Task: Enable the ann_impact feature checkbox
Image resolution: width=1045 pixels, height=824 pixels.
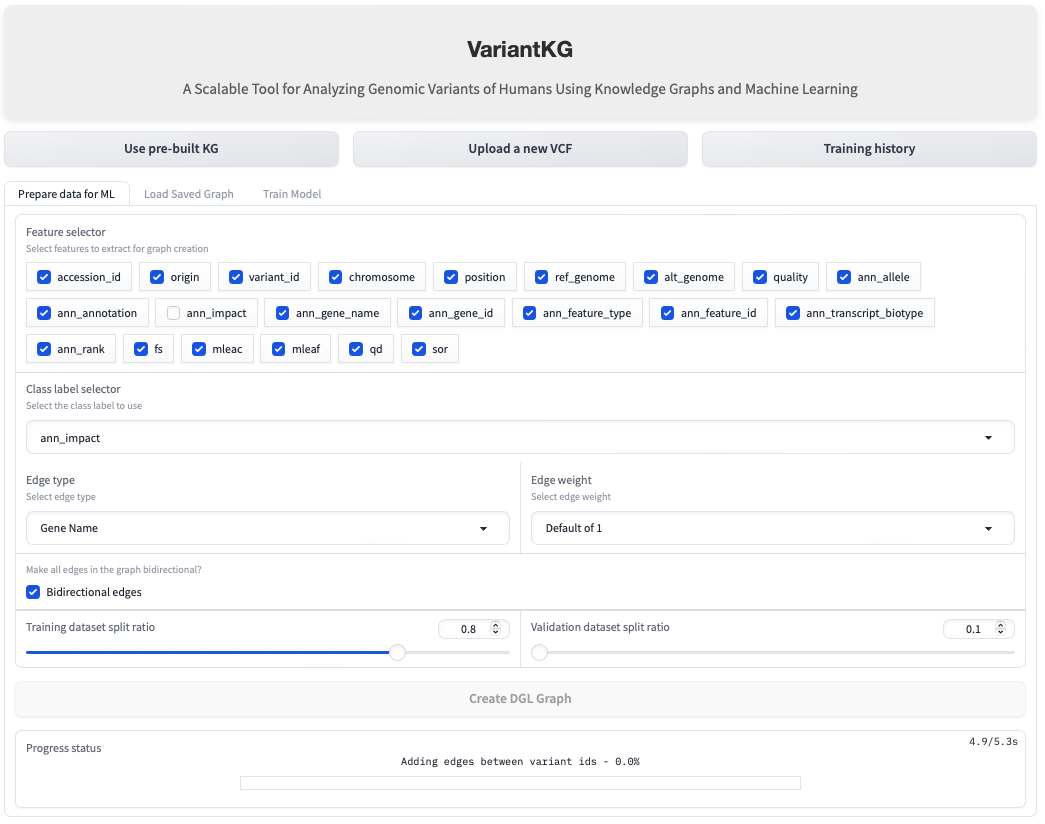Action: [x=174, y=313]
